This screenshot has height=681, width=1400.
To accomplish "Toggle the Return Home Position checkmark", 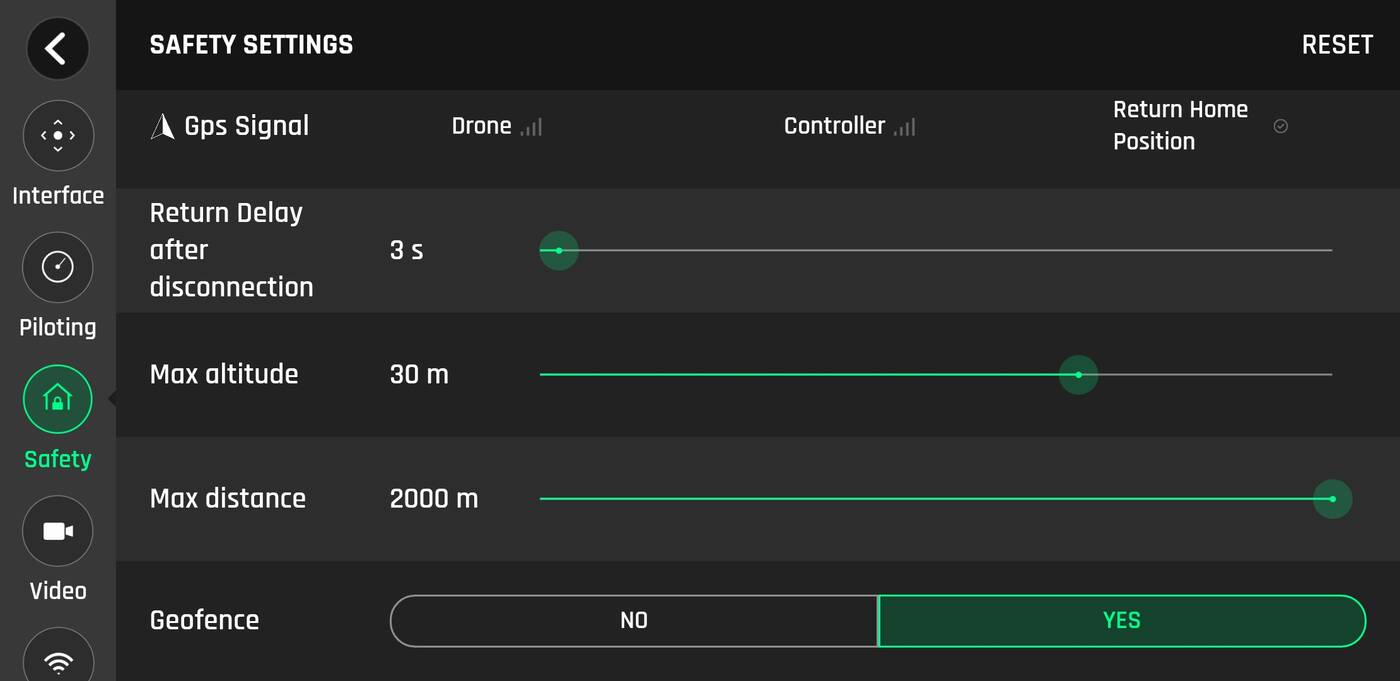I will click(x=1280, y=126).
